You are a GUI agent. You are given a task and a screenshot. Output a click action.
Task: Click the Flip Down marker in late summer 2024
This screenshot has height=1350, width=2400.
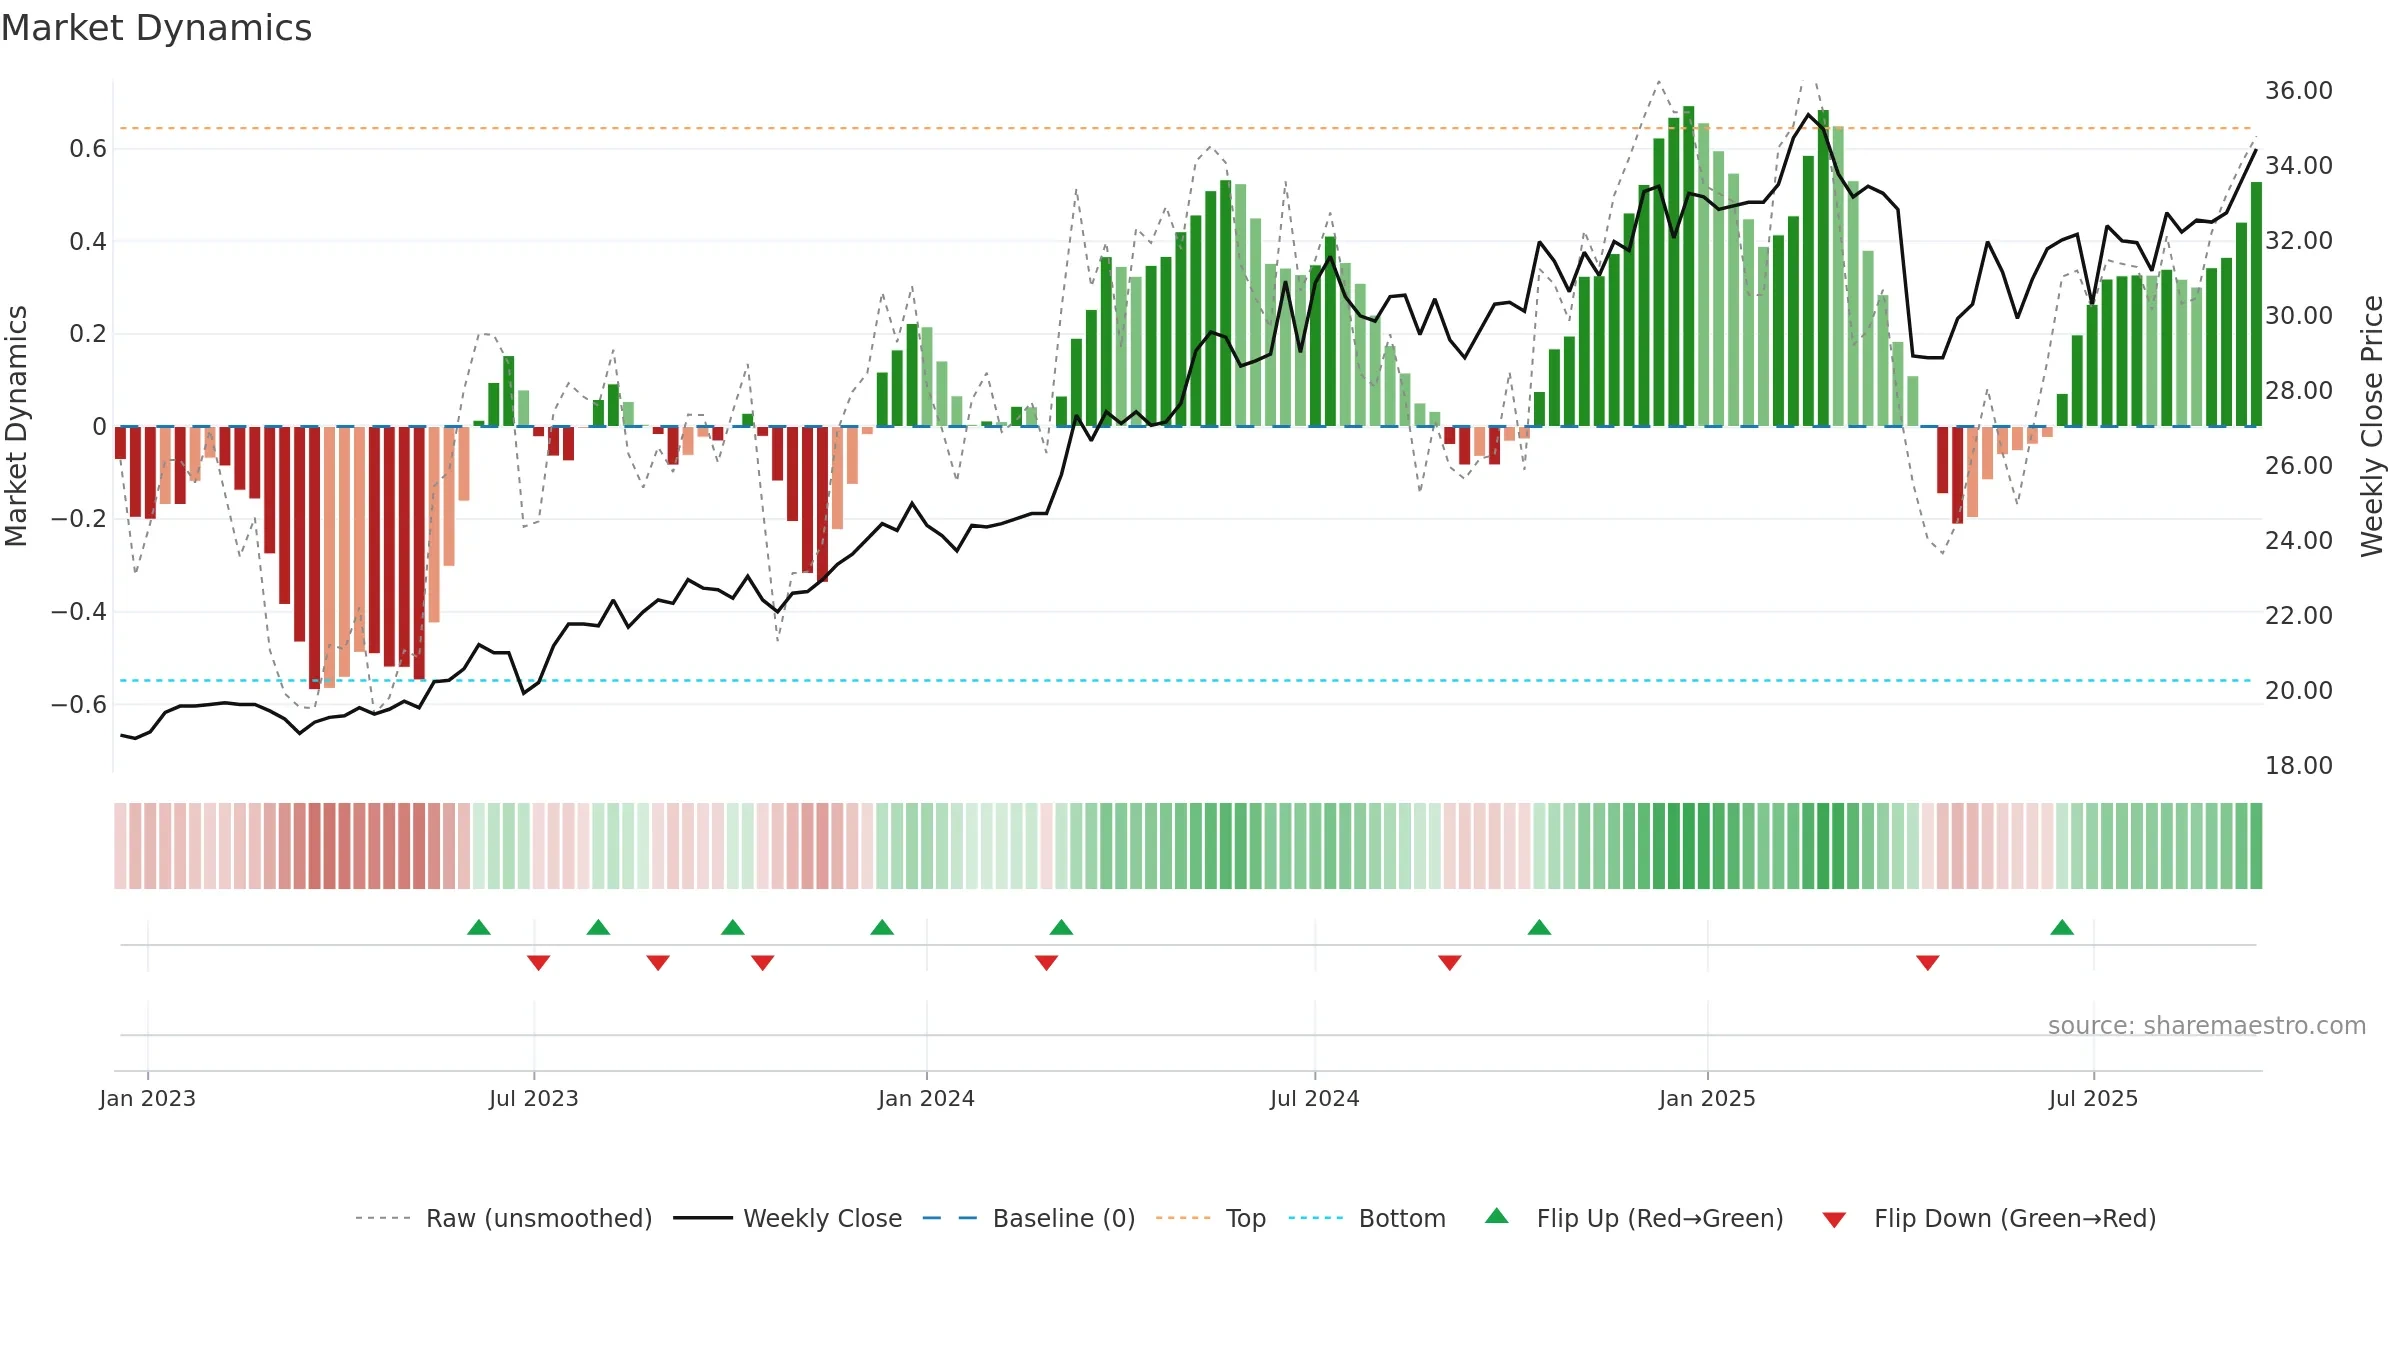(x=1450, y=962)
